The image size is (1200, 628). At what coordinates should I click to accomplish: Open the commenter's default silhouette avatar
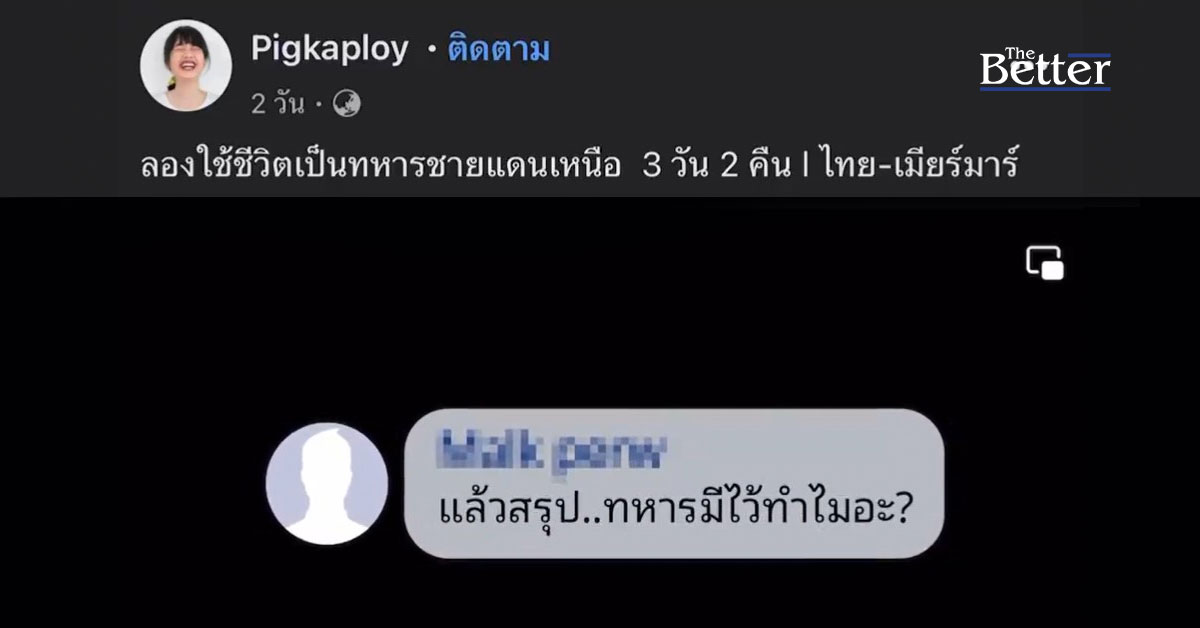coord(327,483)
